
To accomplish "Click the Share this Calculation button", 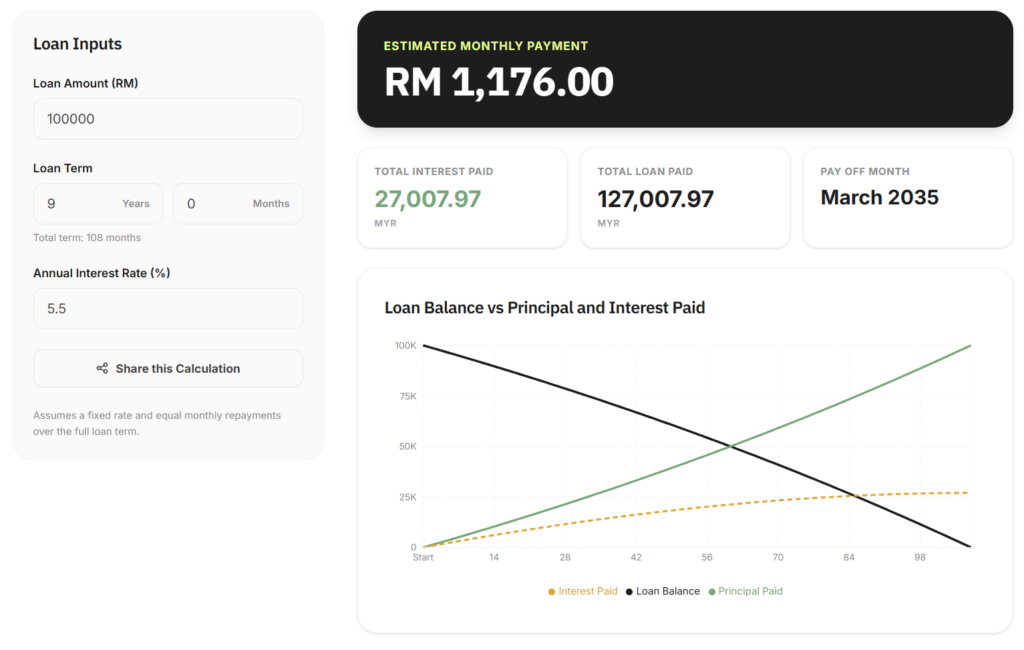I will click(x=168, y=368).
